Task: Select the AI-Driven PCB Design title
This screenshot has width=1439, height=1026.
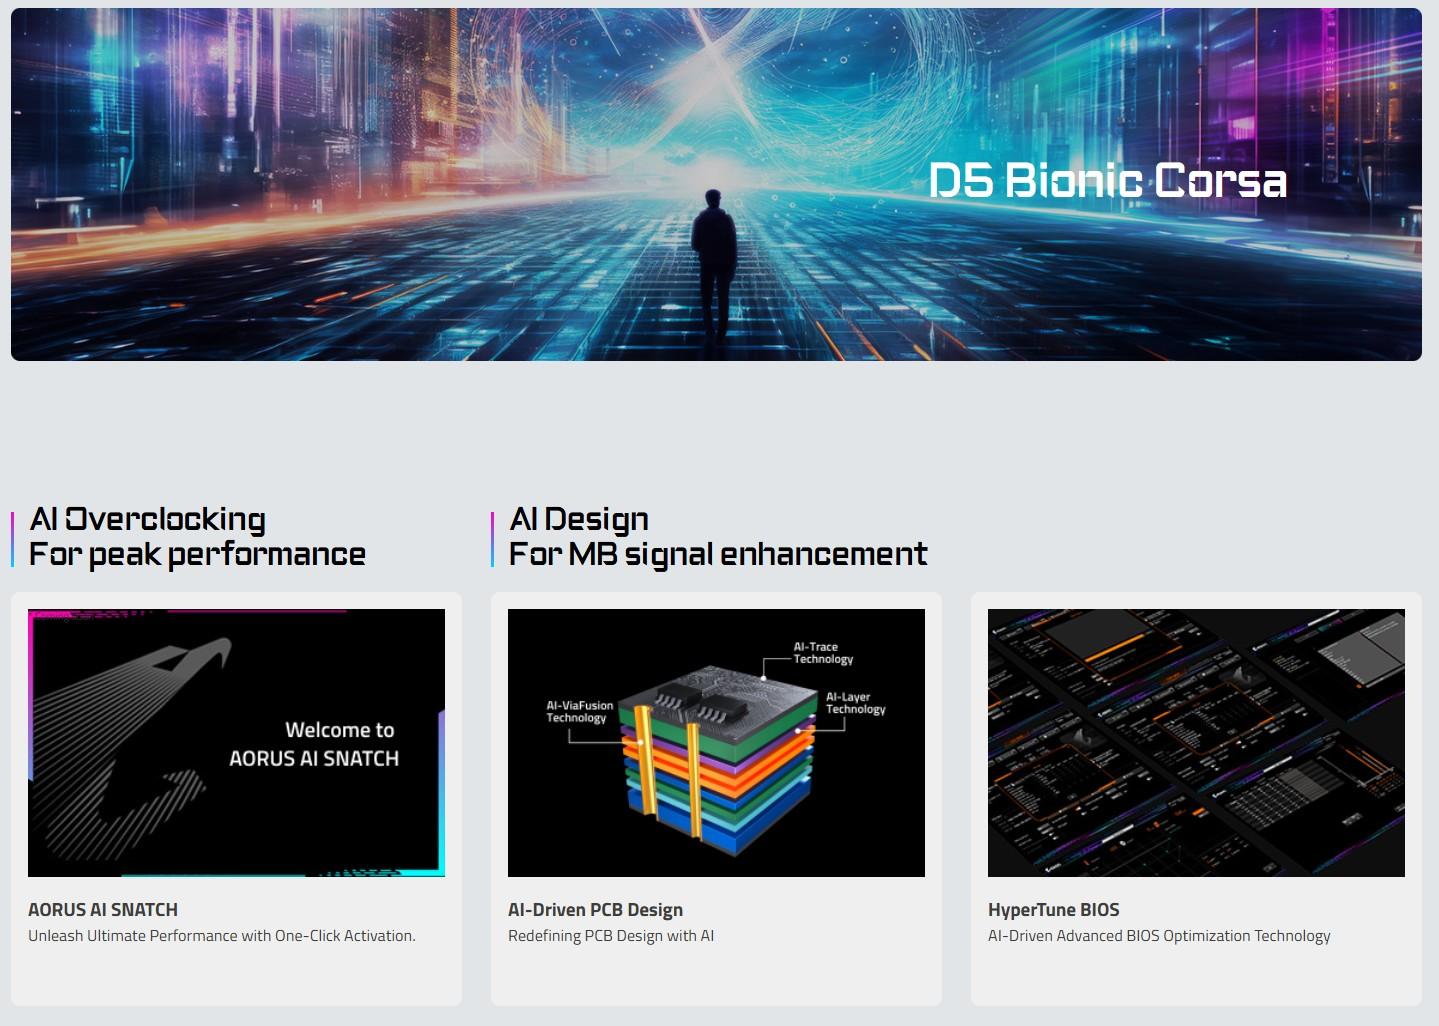Action: coord(595,910)
